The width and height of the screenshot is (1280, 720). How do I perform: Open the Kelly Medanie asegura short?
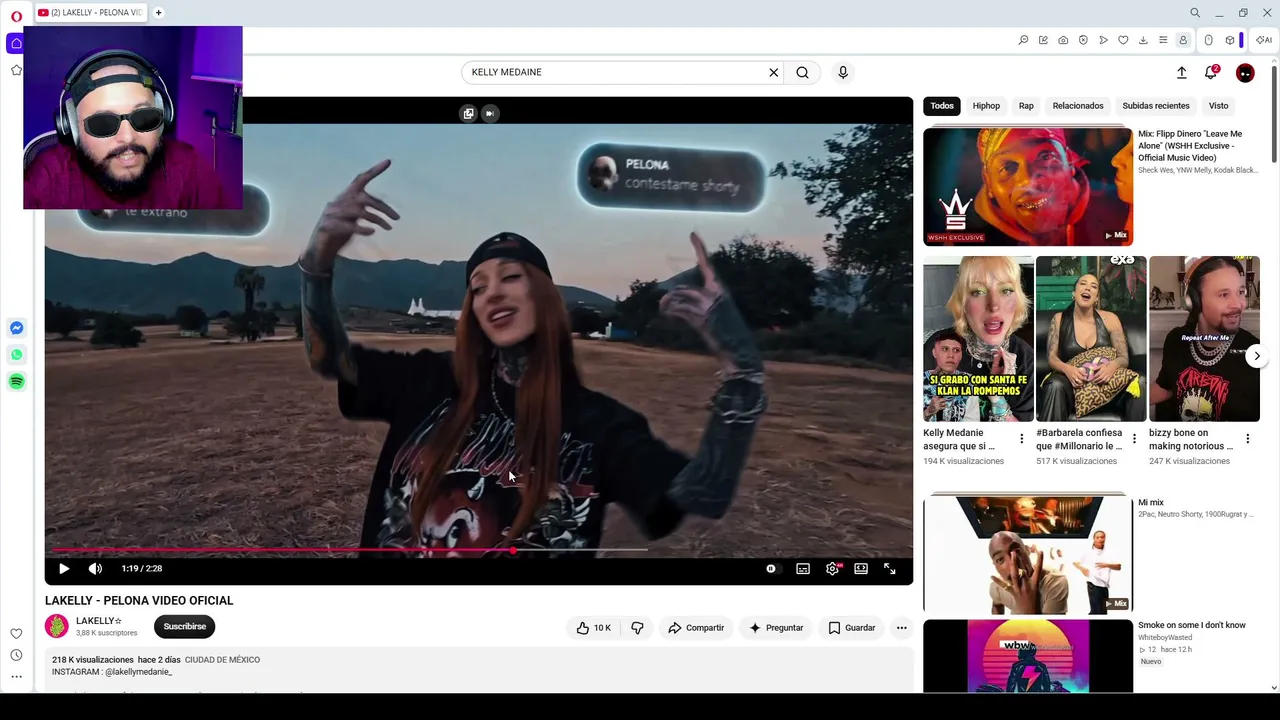pos(978,338)
